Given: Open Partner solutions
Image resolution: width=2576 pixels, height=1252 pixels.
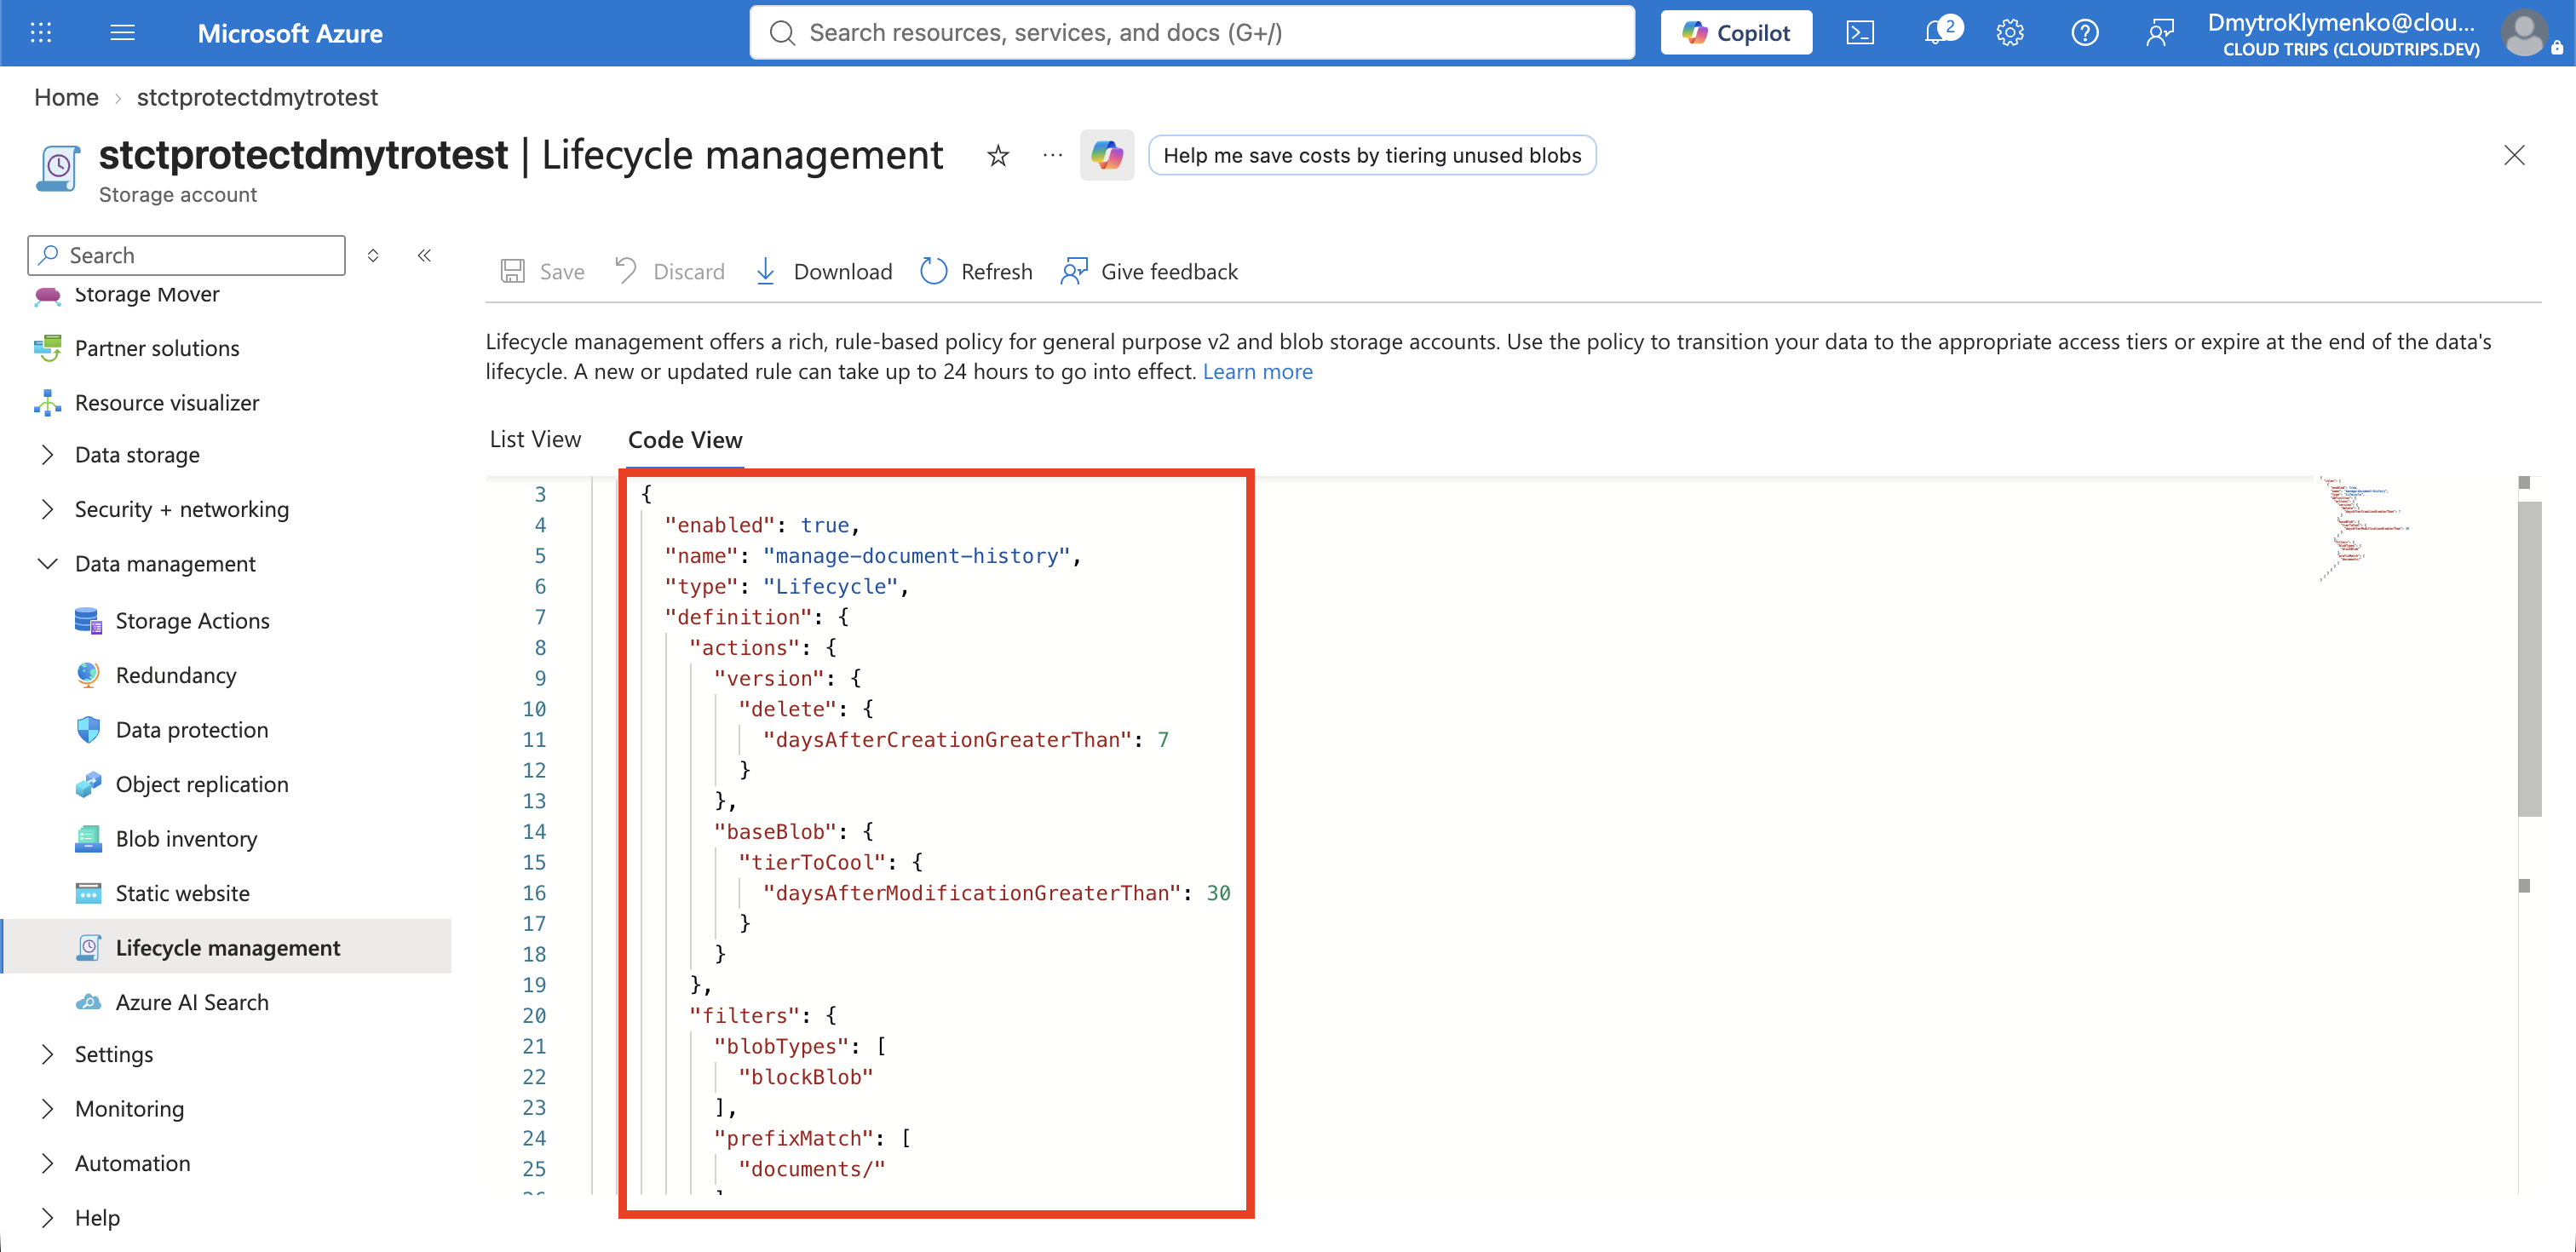Looking at the screenshot, I should (157, 348).
